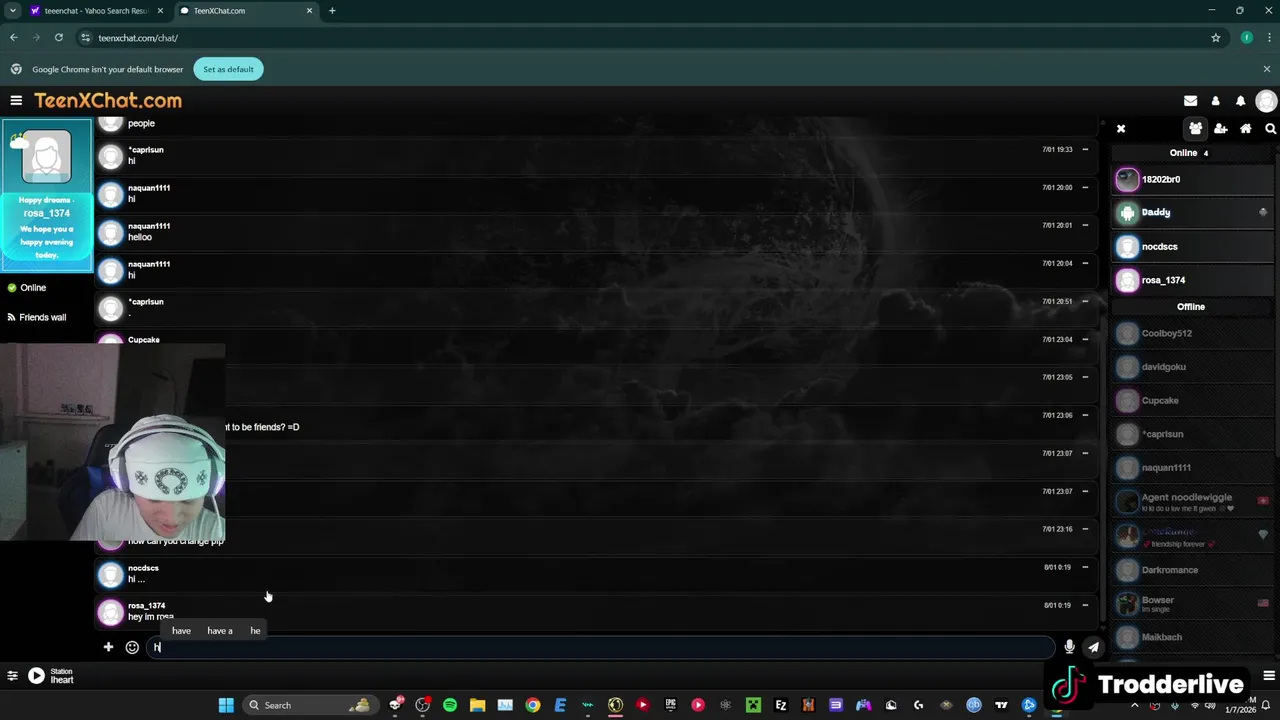Show the users group list tab

pos(1195,129)
